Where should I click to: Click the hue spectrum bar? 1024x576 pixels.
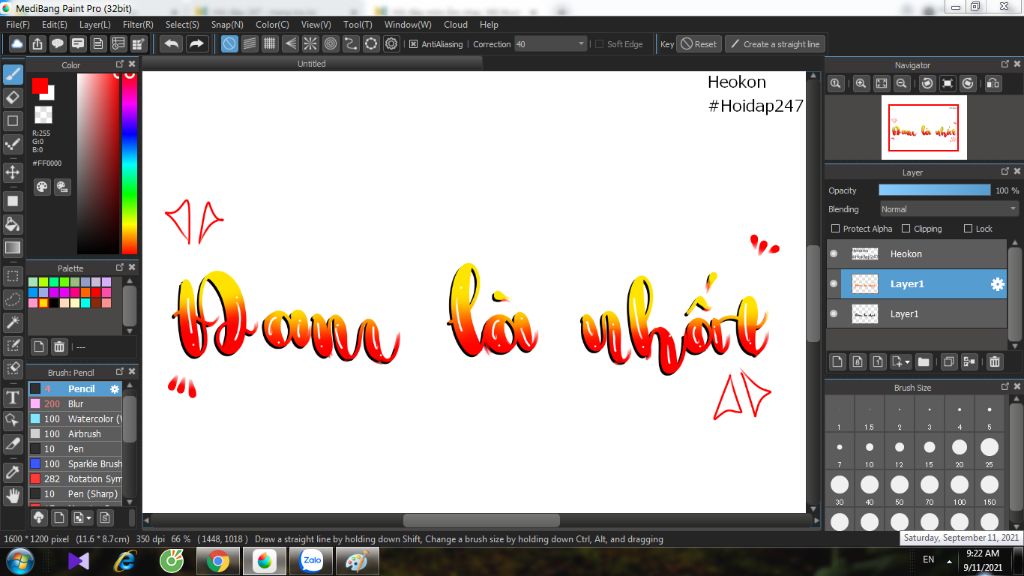coord(129,163)
